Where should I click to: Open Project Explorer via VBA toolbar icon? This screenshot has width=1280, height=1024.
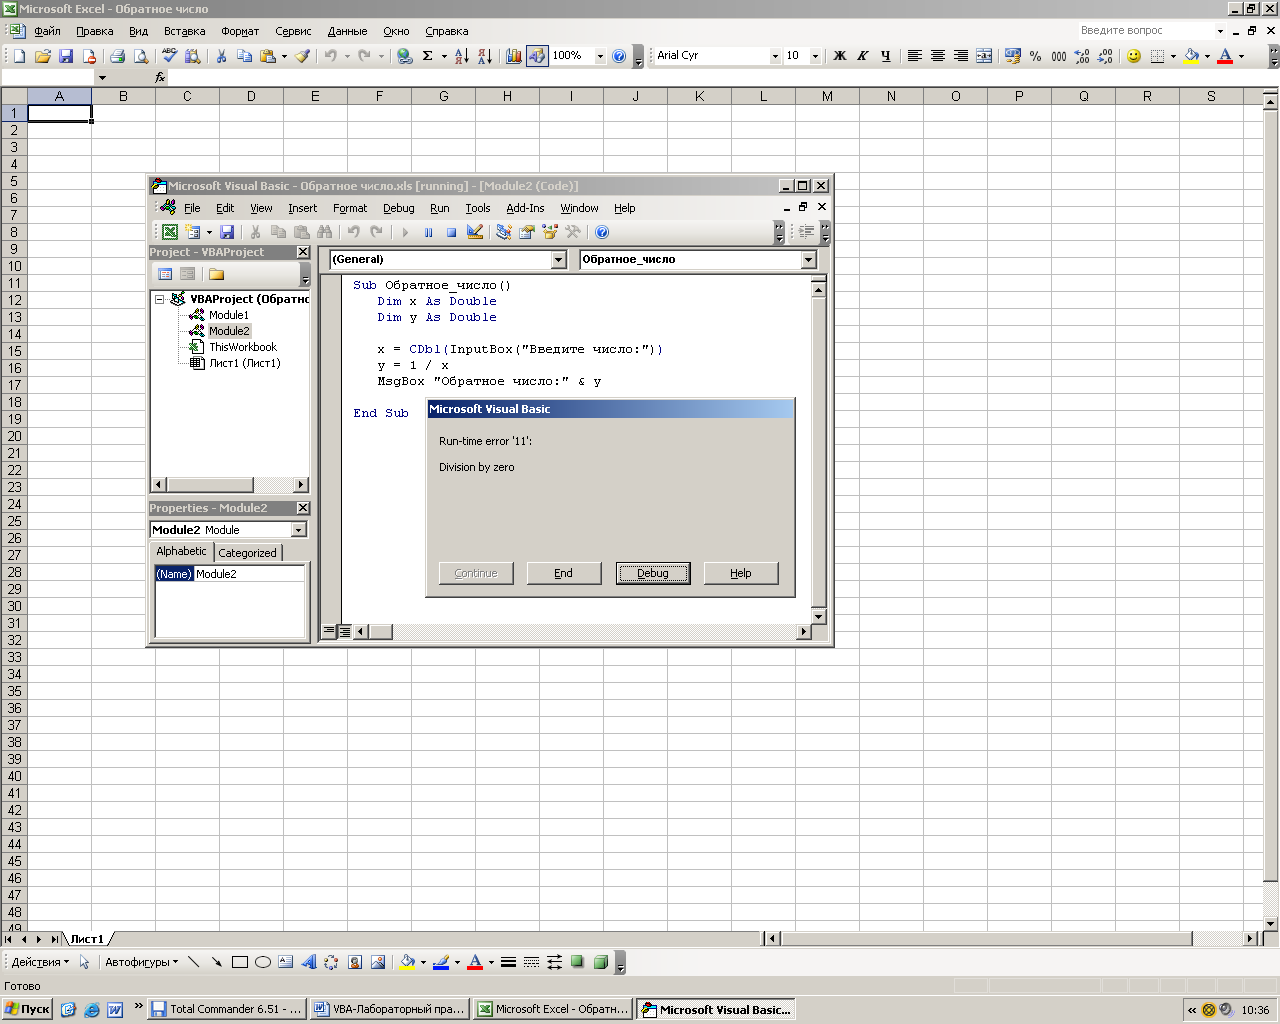503,232
